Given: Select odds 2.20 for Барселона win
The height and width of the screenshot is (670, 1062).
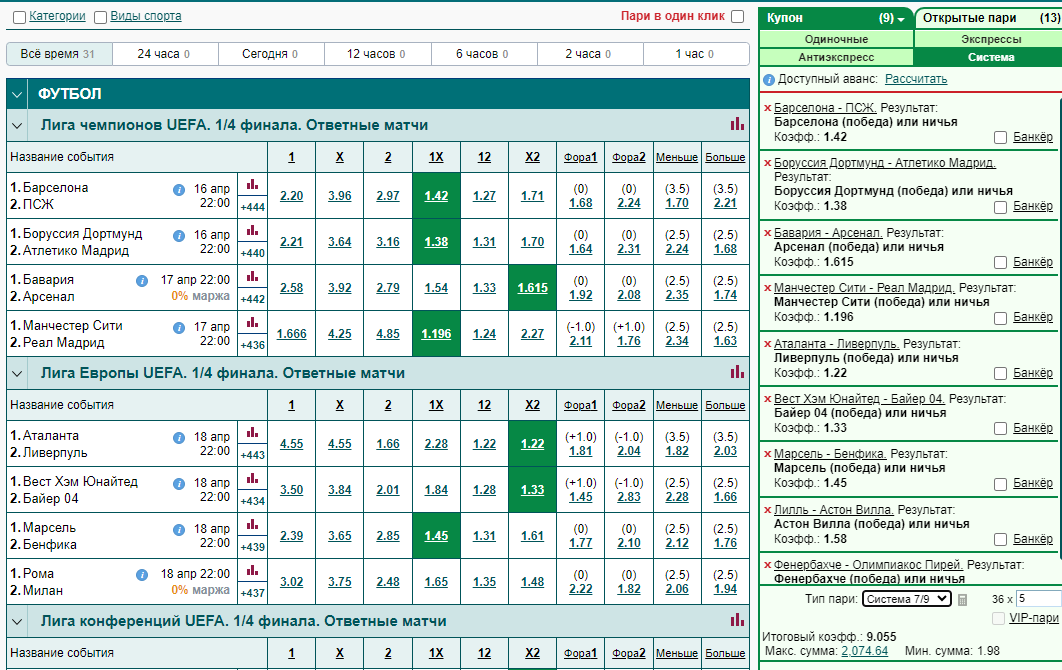Looking at the screenshot, I should (291, 196).
